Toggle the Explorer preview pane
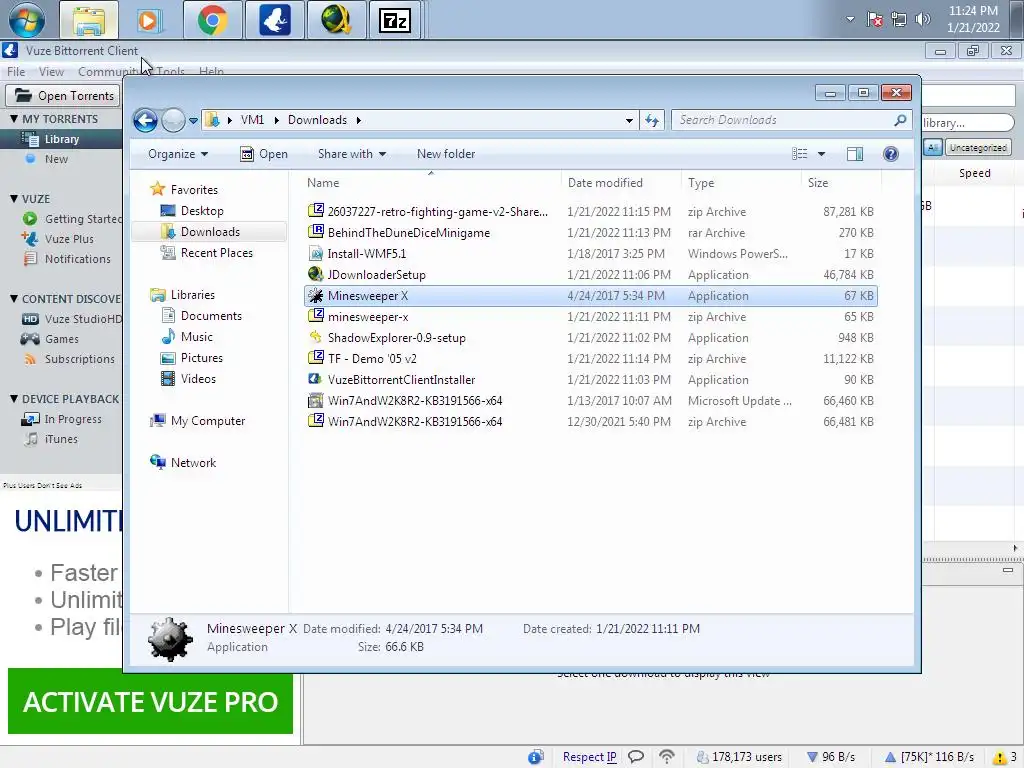 click(x=855, y=154)
